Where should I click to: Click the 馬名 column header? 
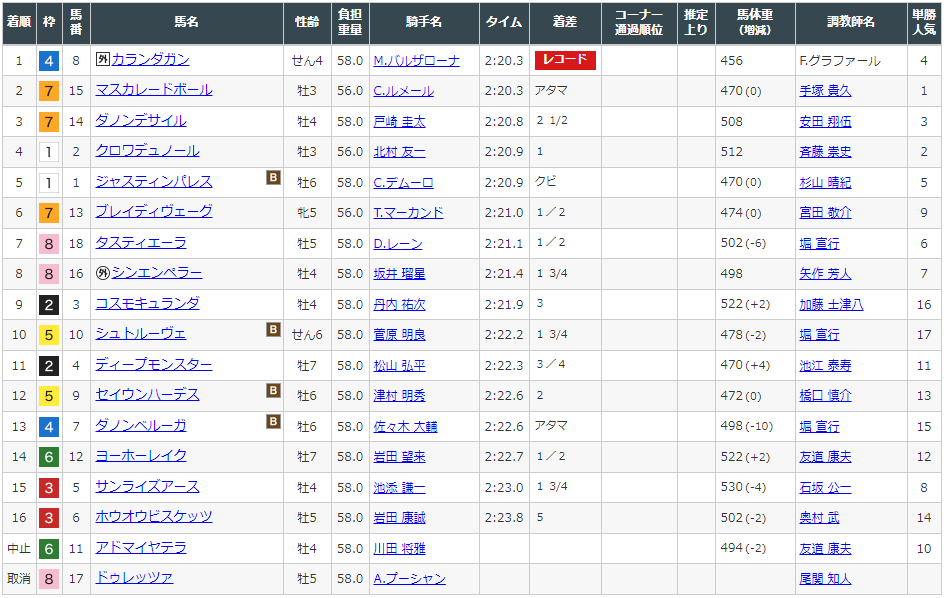pos(186,22)
